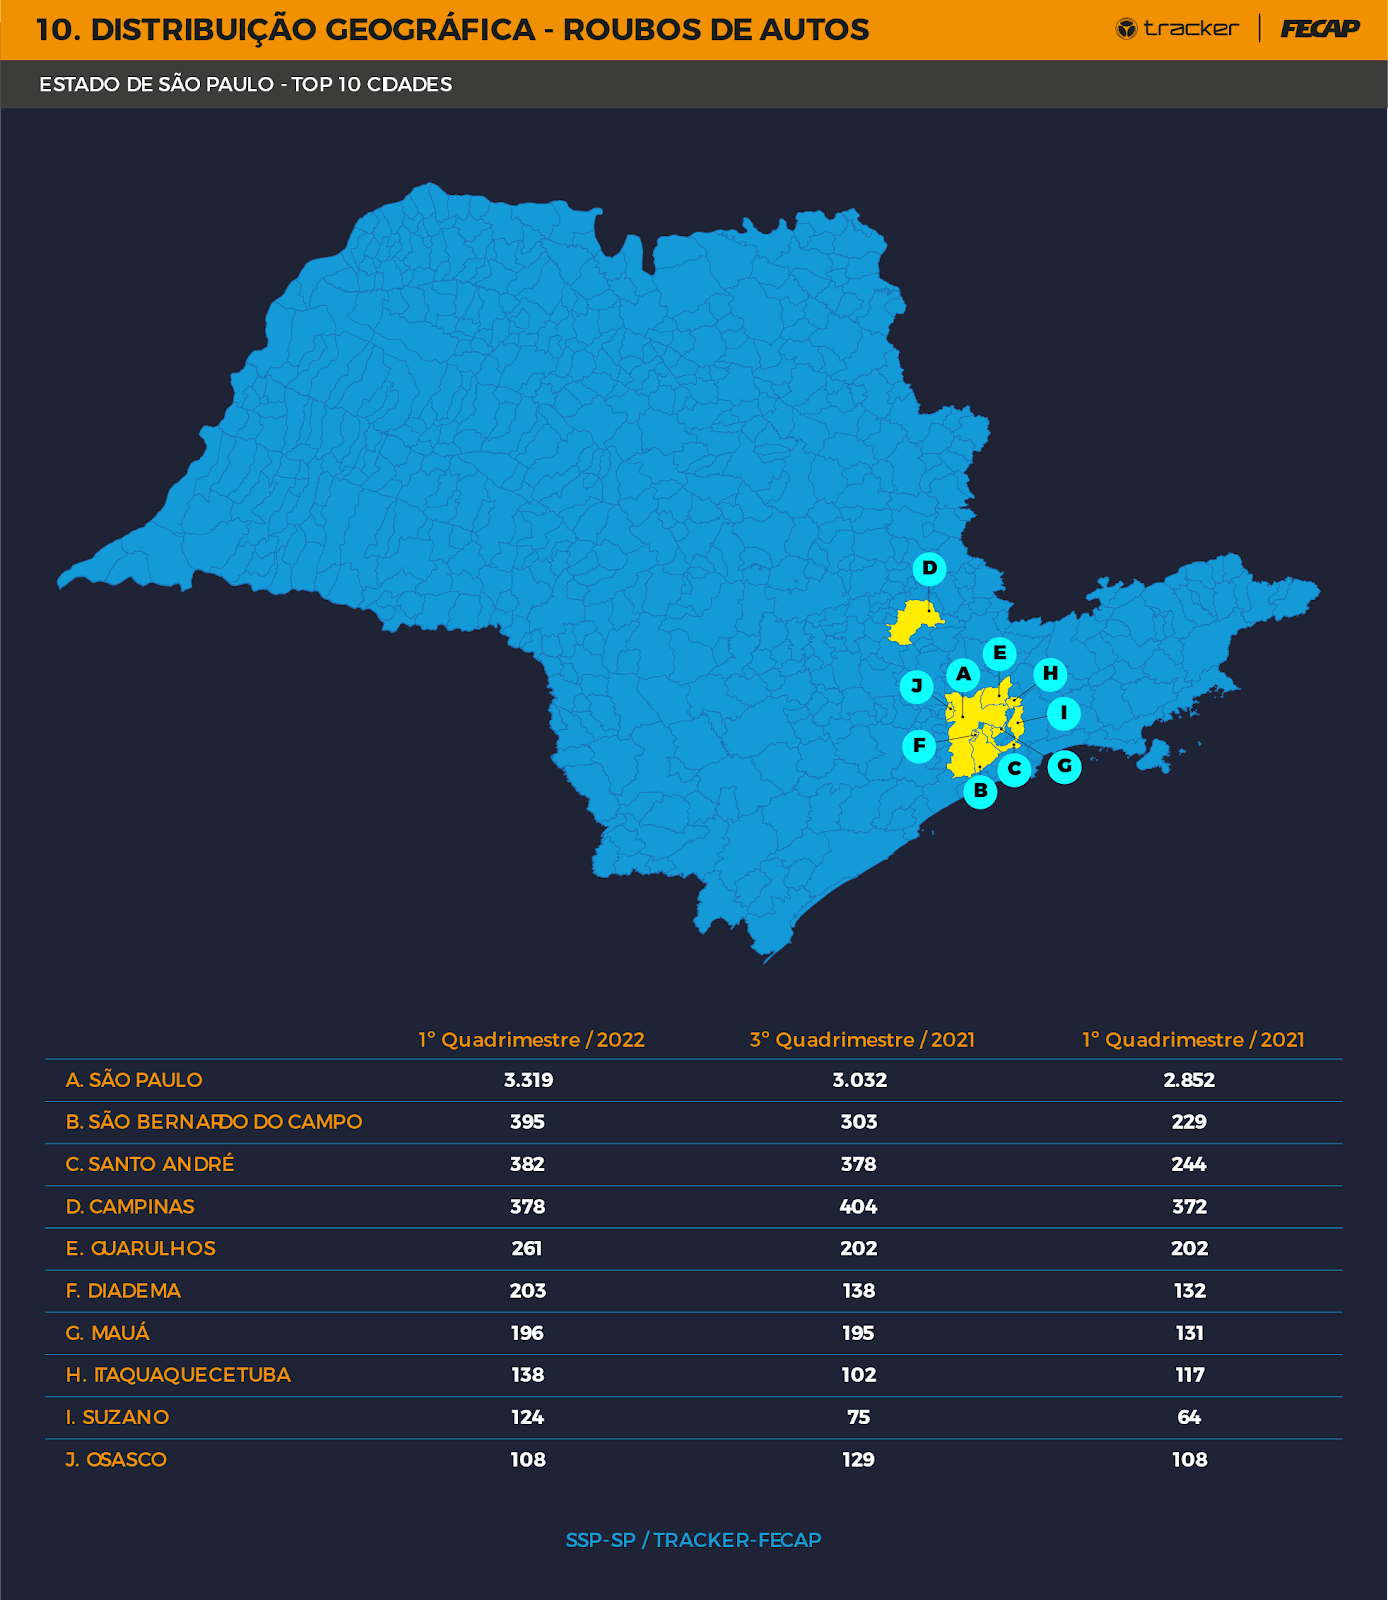
Task: Click the map marker labeled C
Action: tap(1014, 769)
